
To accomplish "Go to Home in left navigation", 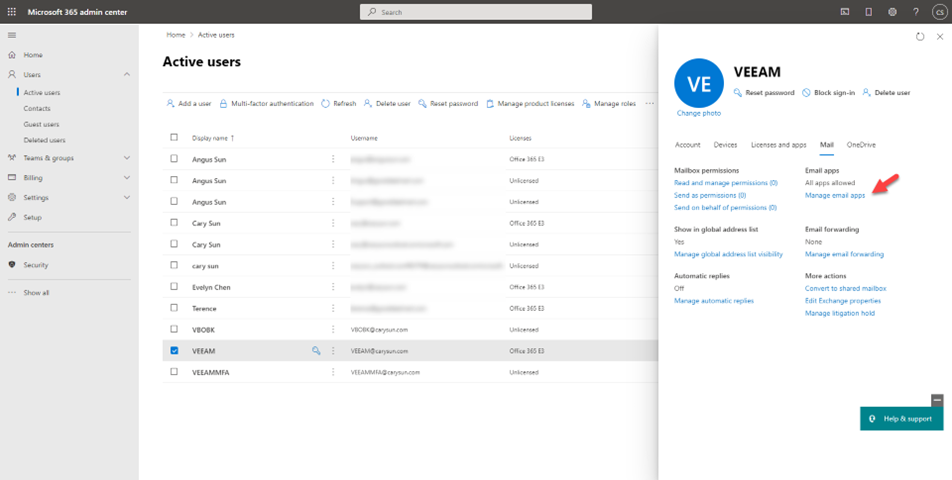I will coord(33,55).
